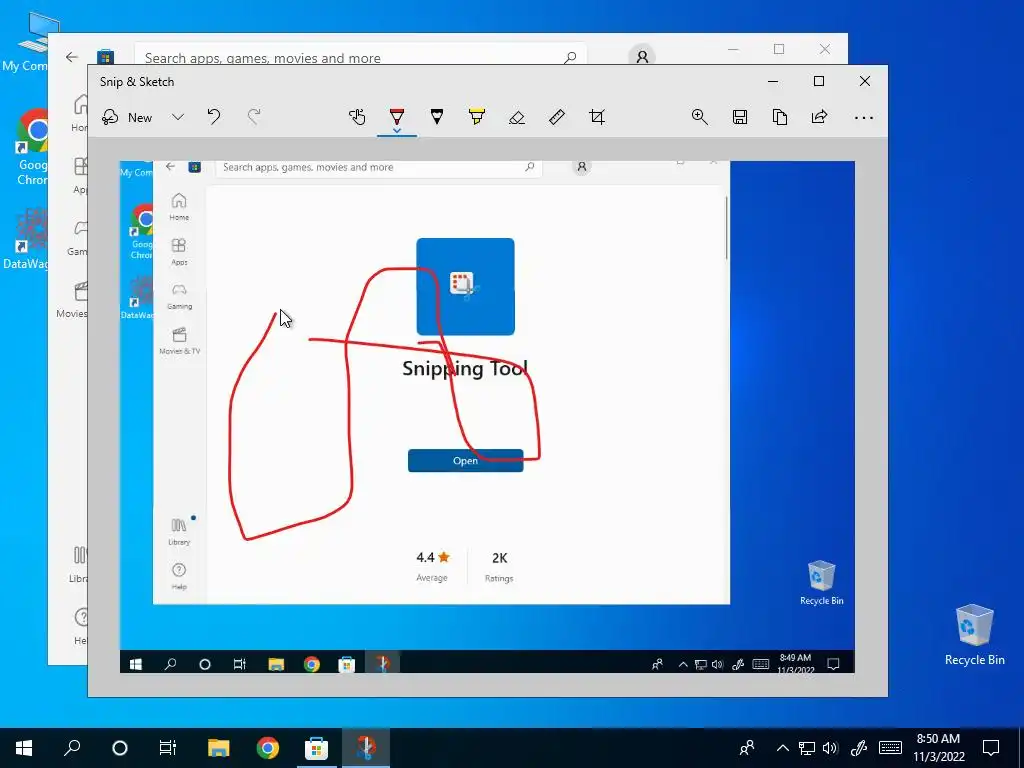Screen dimensions: 1024x768
Task: Save the snip with floppy icon
Action: 739,117
